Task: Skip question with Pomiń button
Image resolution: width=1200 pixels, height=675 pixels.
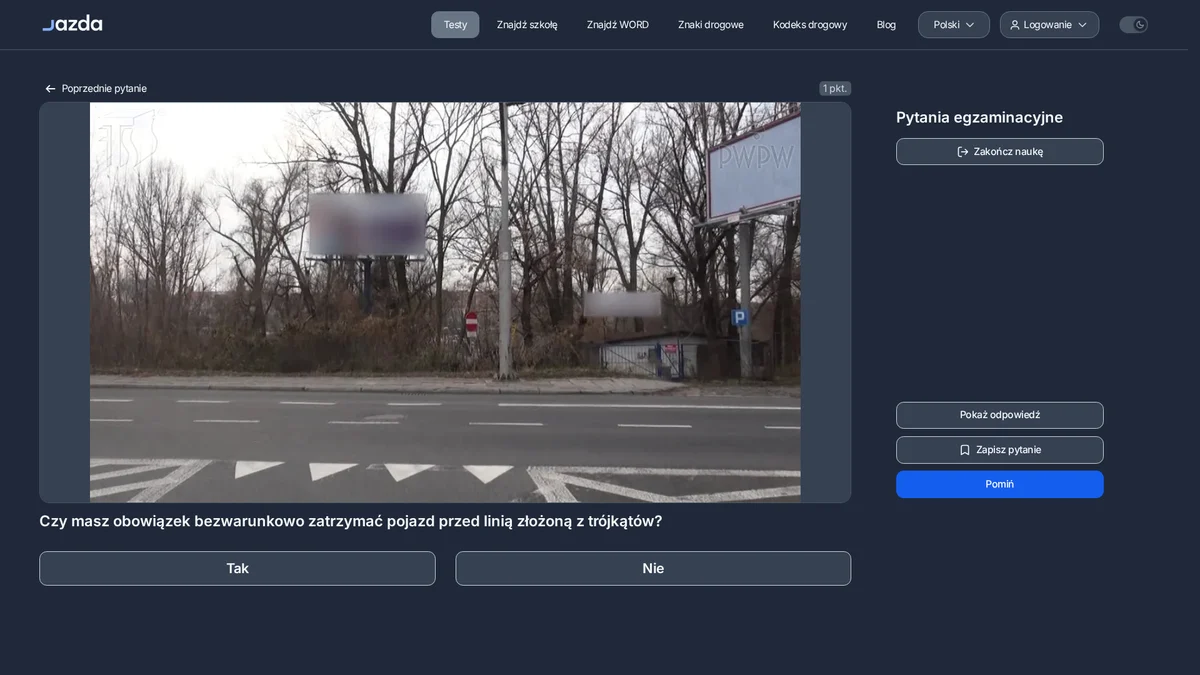Action: (x=1000, y=484)
